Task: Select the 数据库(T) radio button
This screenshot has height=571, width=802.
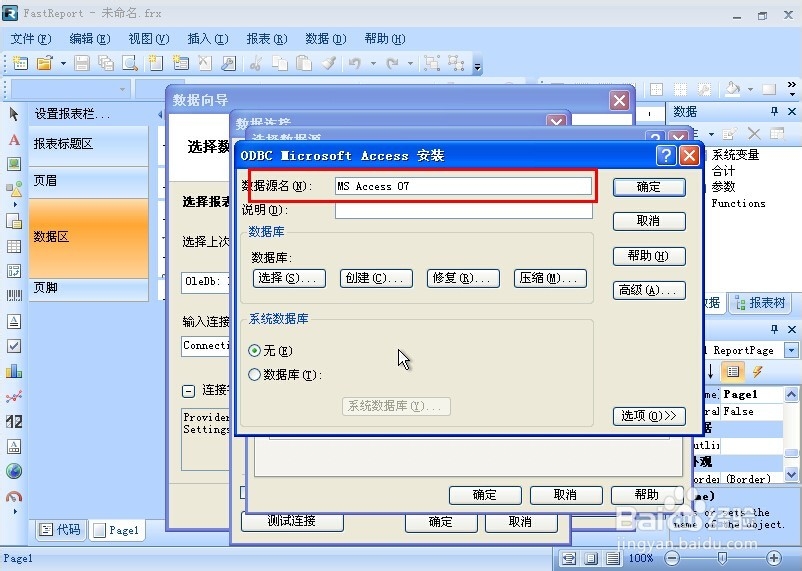Action: (x=254, y=375)
